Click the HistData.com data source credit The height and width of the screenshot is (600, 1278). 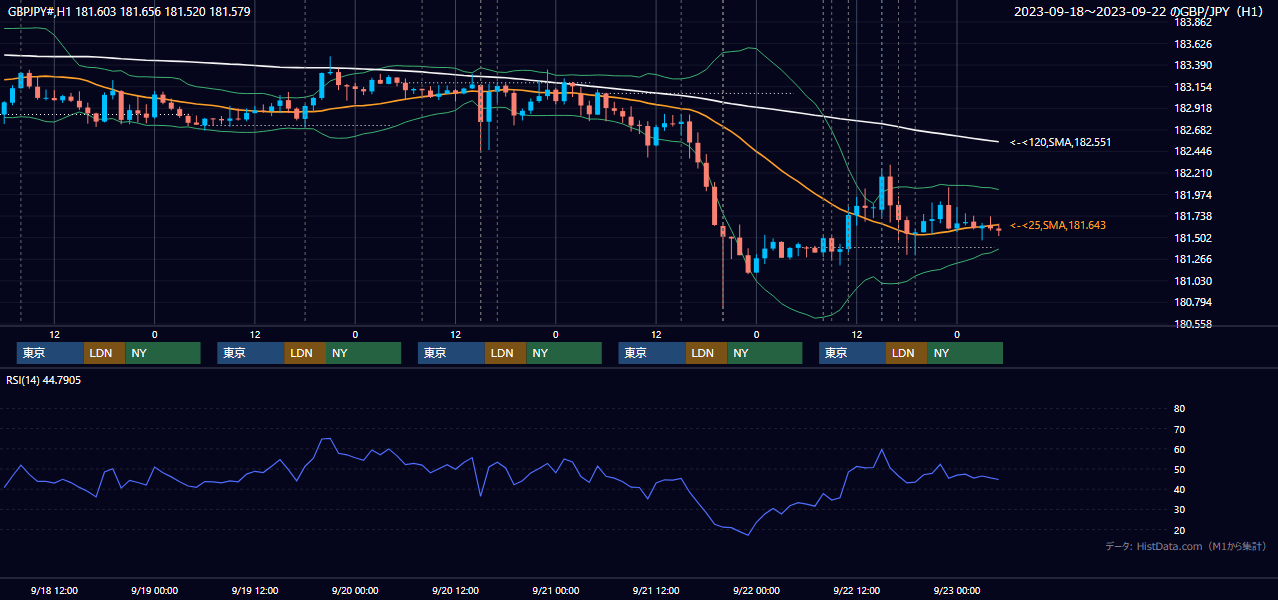(1185, 547)
